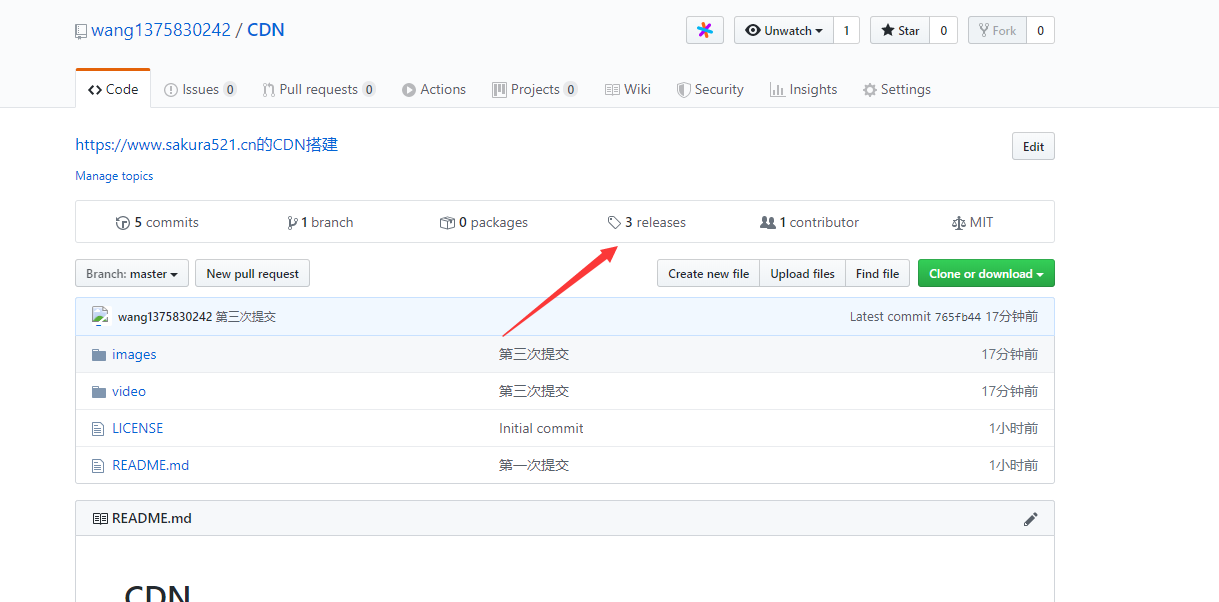
Task: Open the repository Settings tab
Action: pos(897,89)
